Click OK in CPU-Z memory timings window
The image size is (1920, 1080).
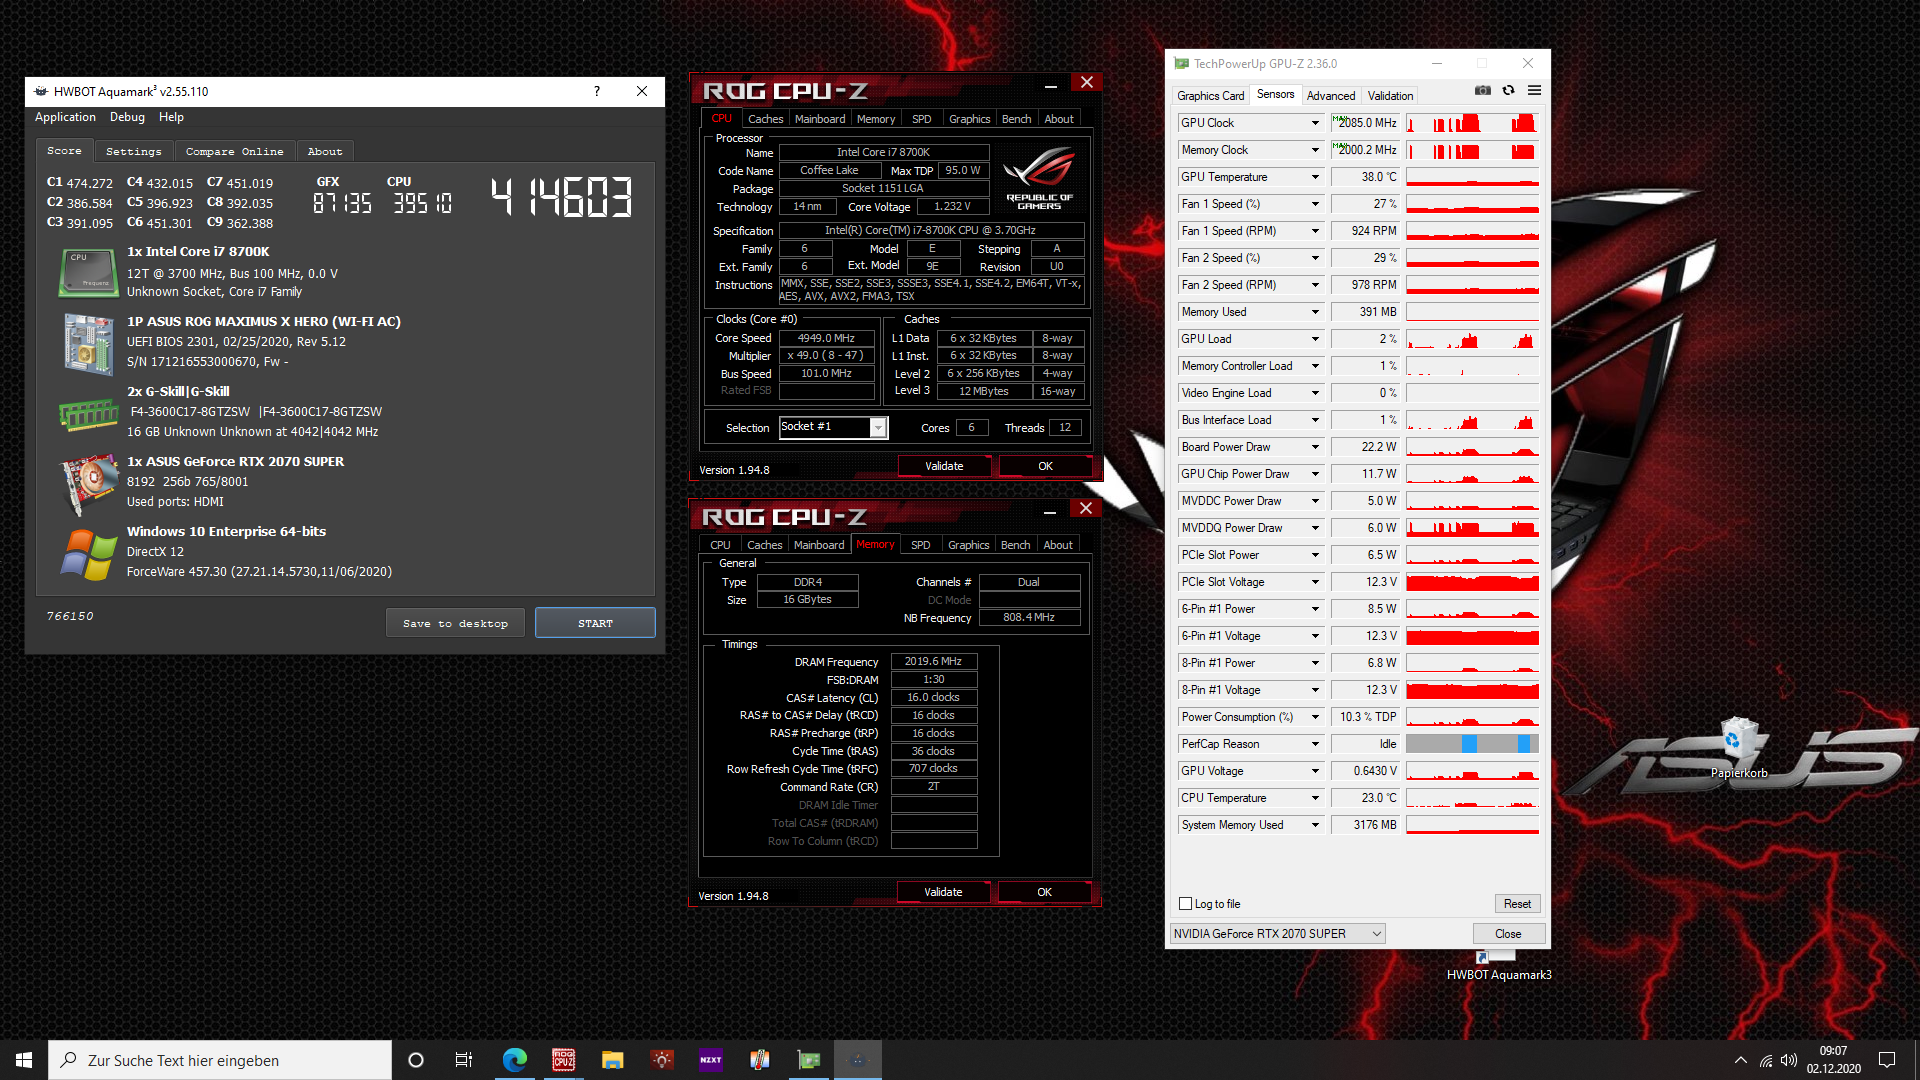1044,892
